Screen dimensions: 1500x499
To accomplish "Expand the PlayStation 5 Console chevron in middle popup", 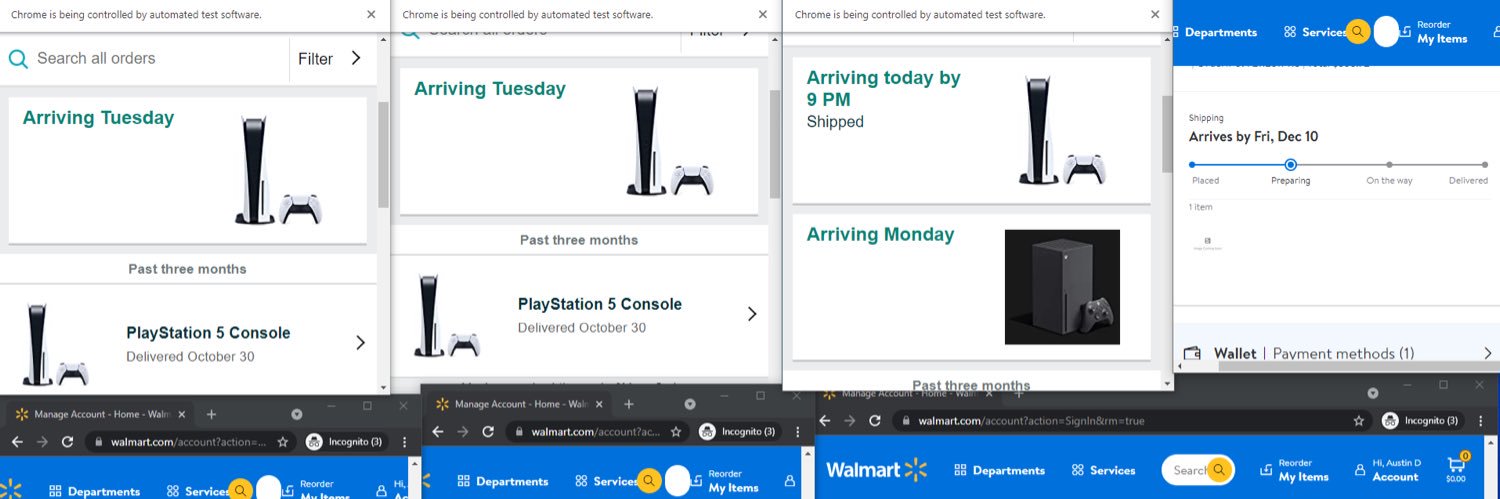I will coord(752,314).
